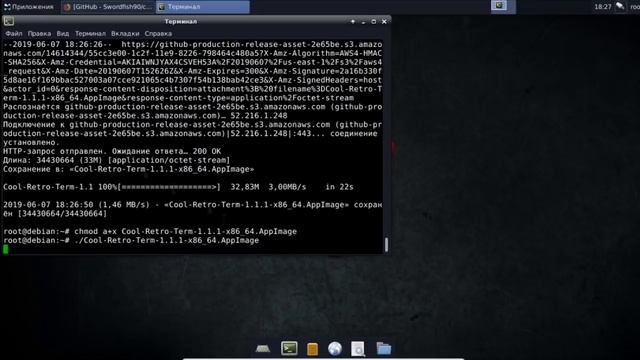Screen dimensions: 640x360
Task: Launch the terminal emulator from the dock
Action: 289,348
